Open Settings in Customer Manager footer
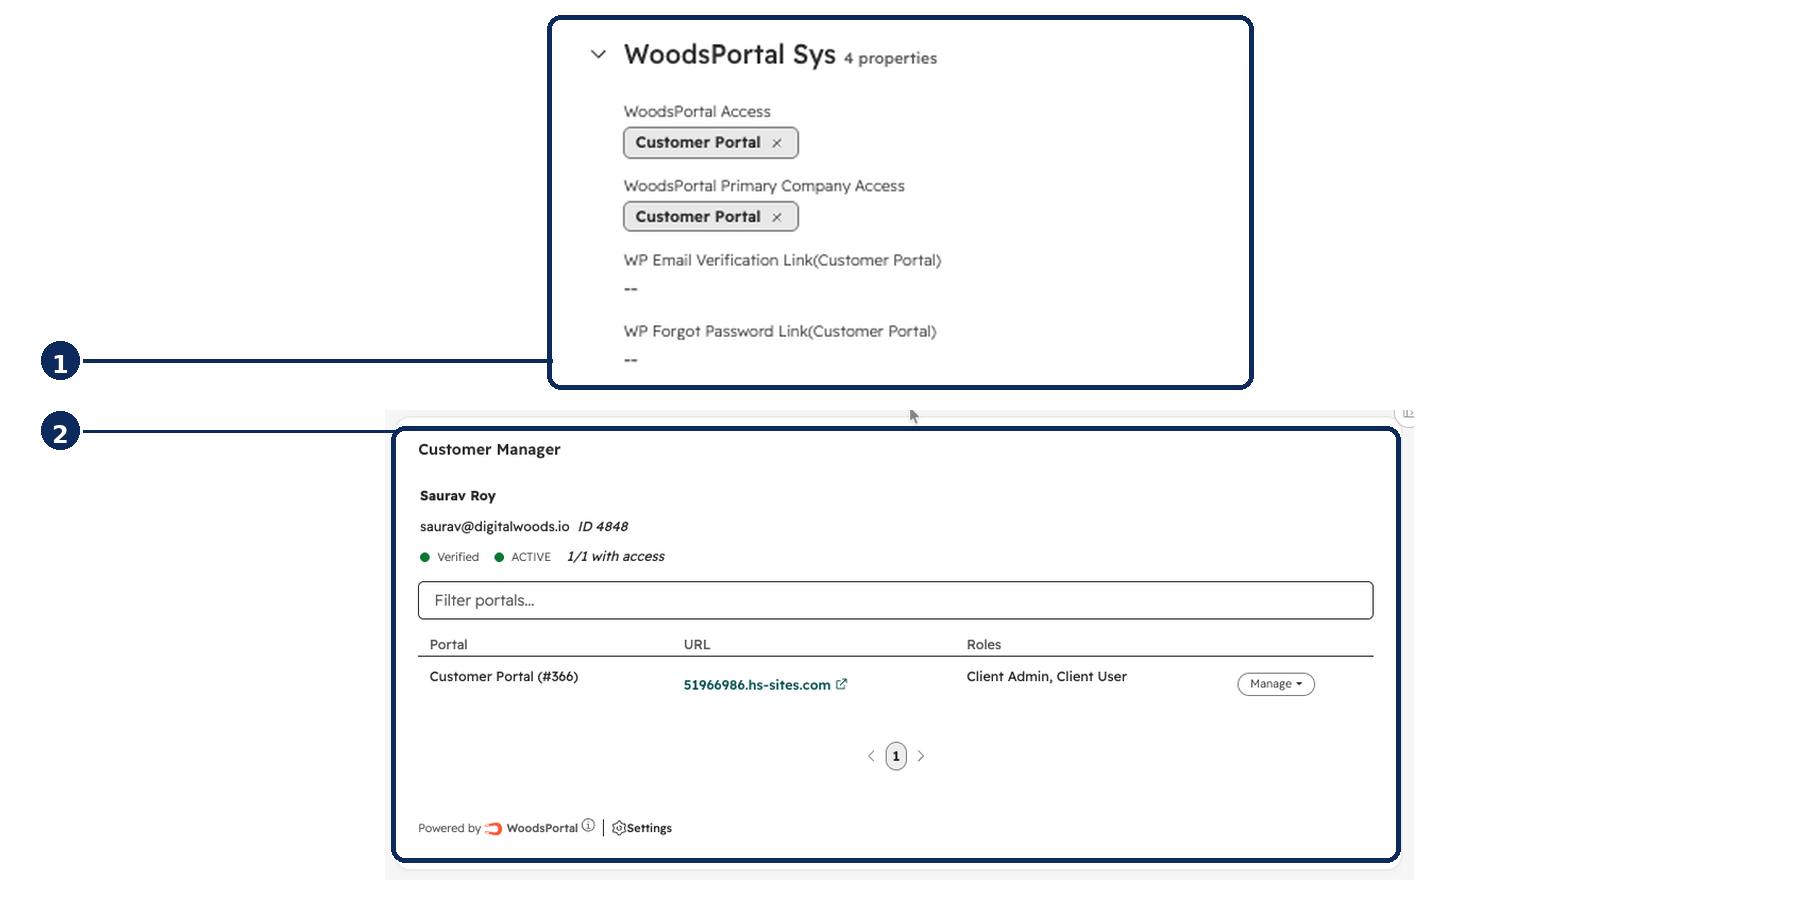Screen dimensions: 1800x900 click(642, 828)
